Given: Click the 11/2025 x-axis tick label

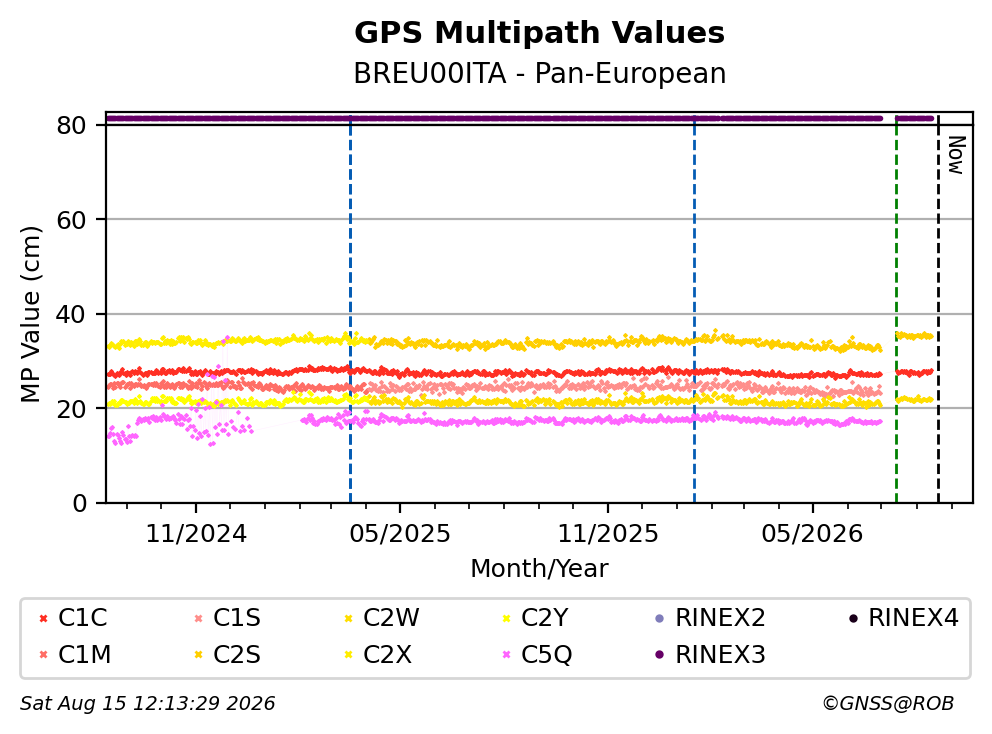Looking at the screenshot, I should tap(607, 534).
